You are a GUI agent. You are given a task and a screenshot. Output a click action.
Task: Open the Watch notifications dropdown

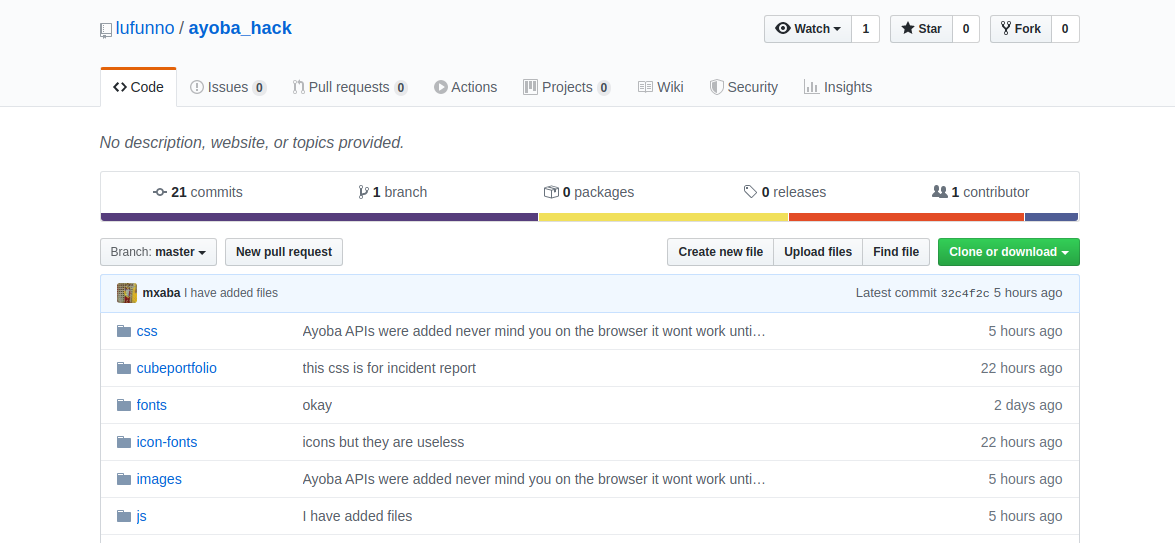point(808,29)
